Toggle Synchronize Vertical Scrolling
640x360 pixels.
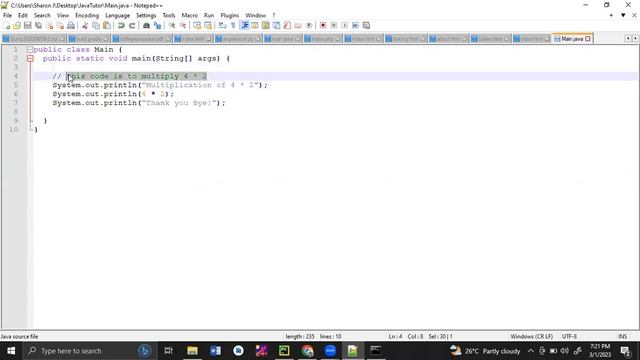click(197, 25)
